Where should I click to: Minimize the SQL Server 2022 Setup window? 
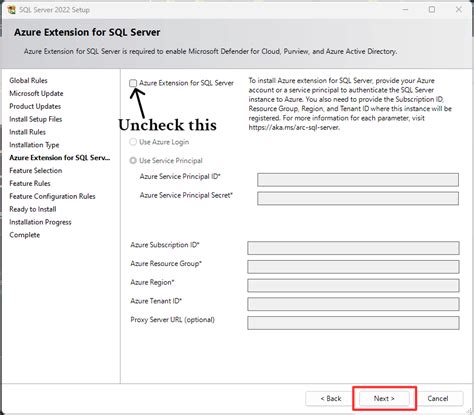click(406, 10)
